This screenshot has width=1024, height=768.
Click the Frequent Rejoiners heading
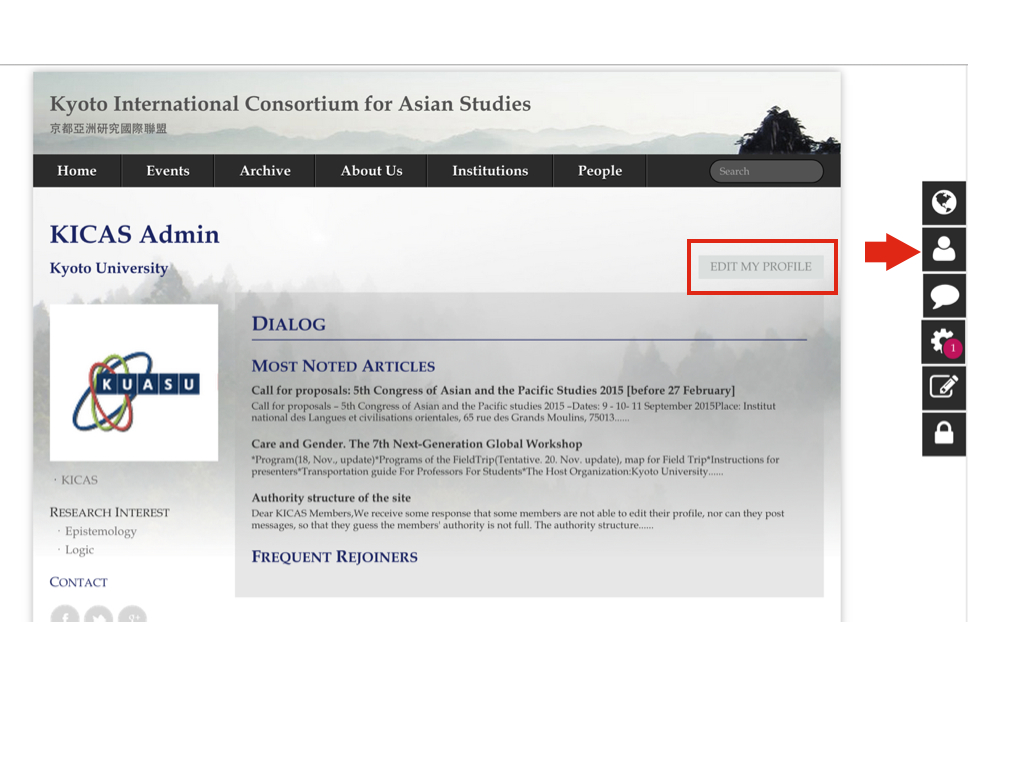334,557
